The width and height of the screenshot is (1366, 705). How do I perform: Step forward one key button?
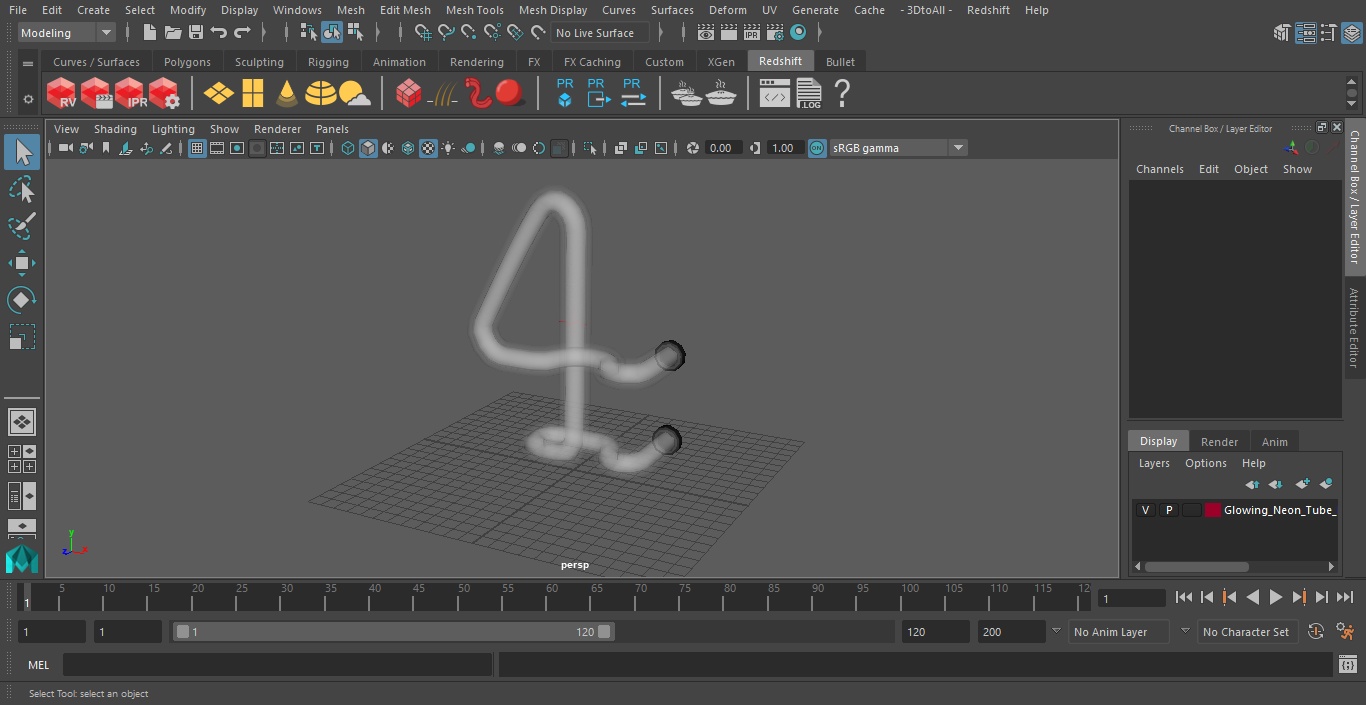pyautogui.click(x=1299, y=597)
